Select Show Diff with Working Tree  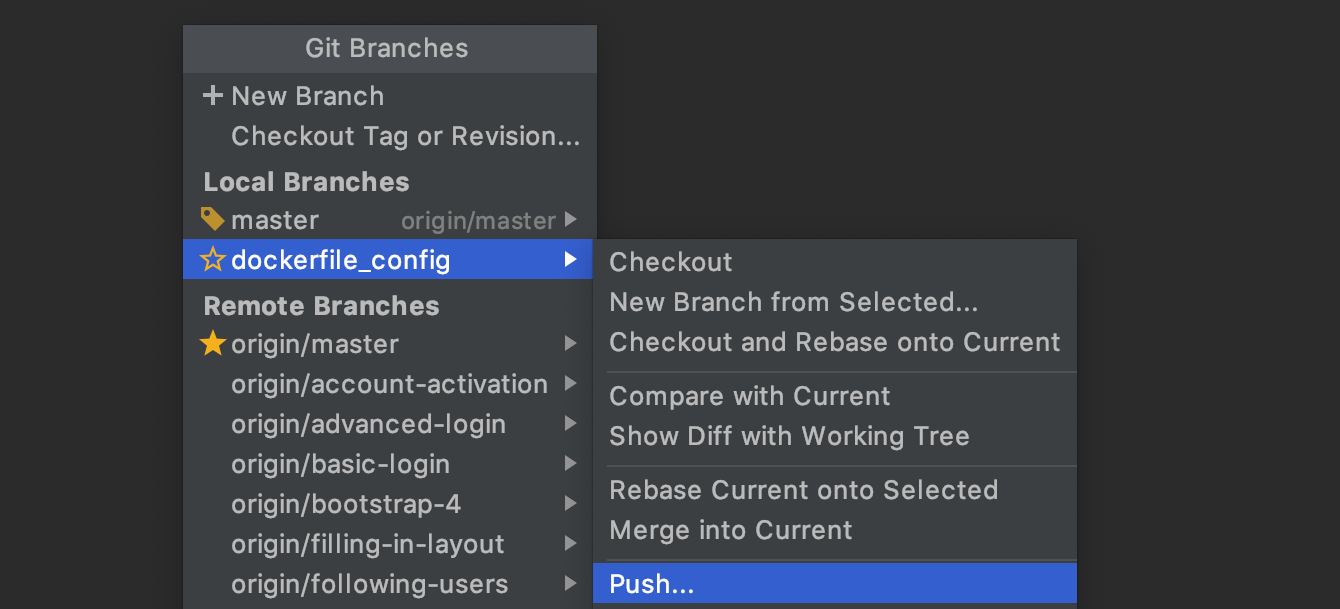click(x=789, y=436)
